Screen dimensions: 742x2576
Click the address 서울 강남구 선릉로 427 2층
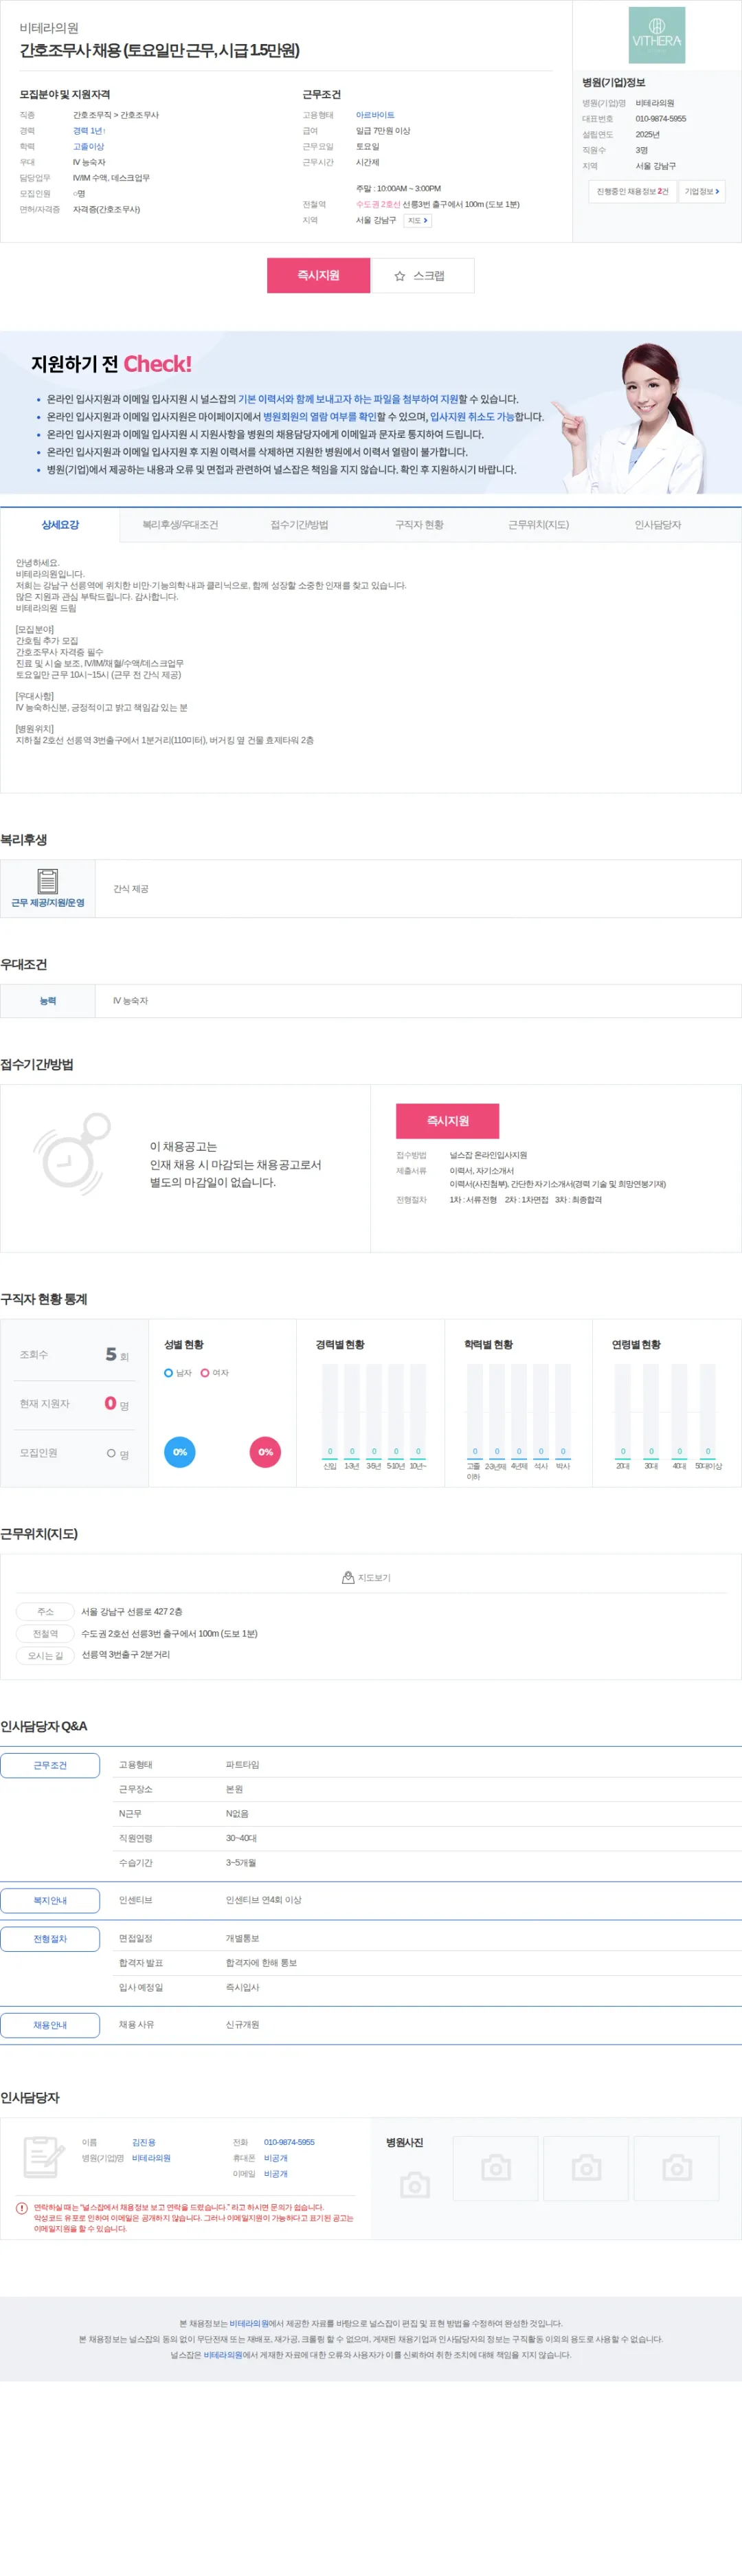(132, 1612)
